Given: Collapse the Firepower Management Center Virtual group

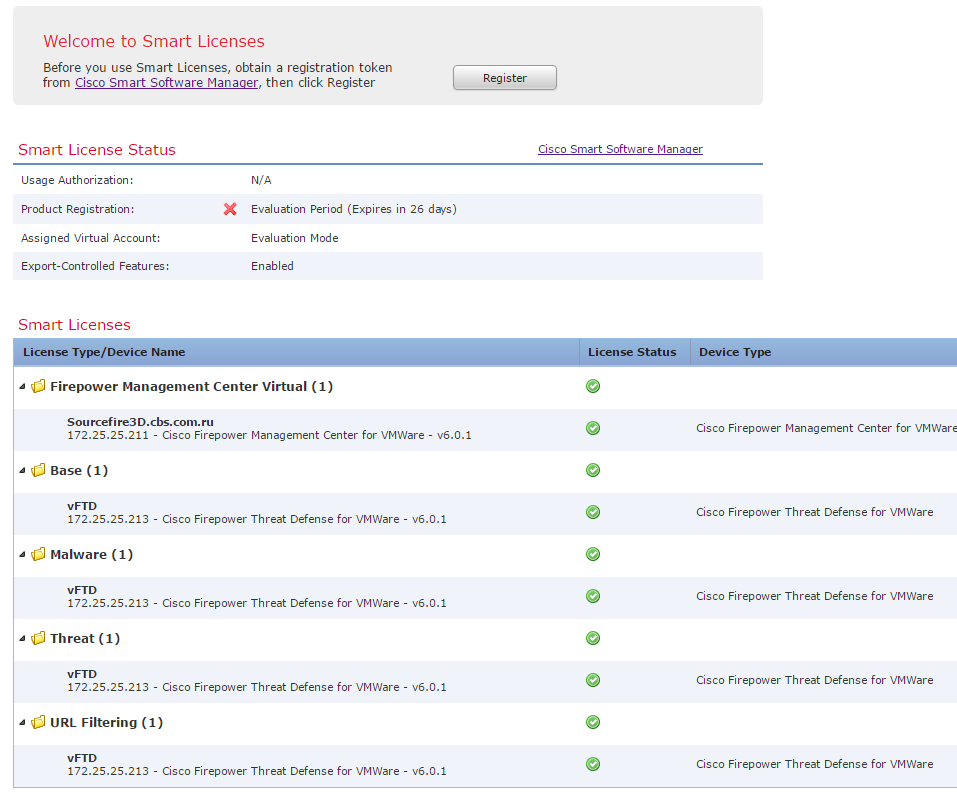Looking at the screenshot, I should [x=23, y=386].
